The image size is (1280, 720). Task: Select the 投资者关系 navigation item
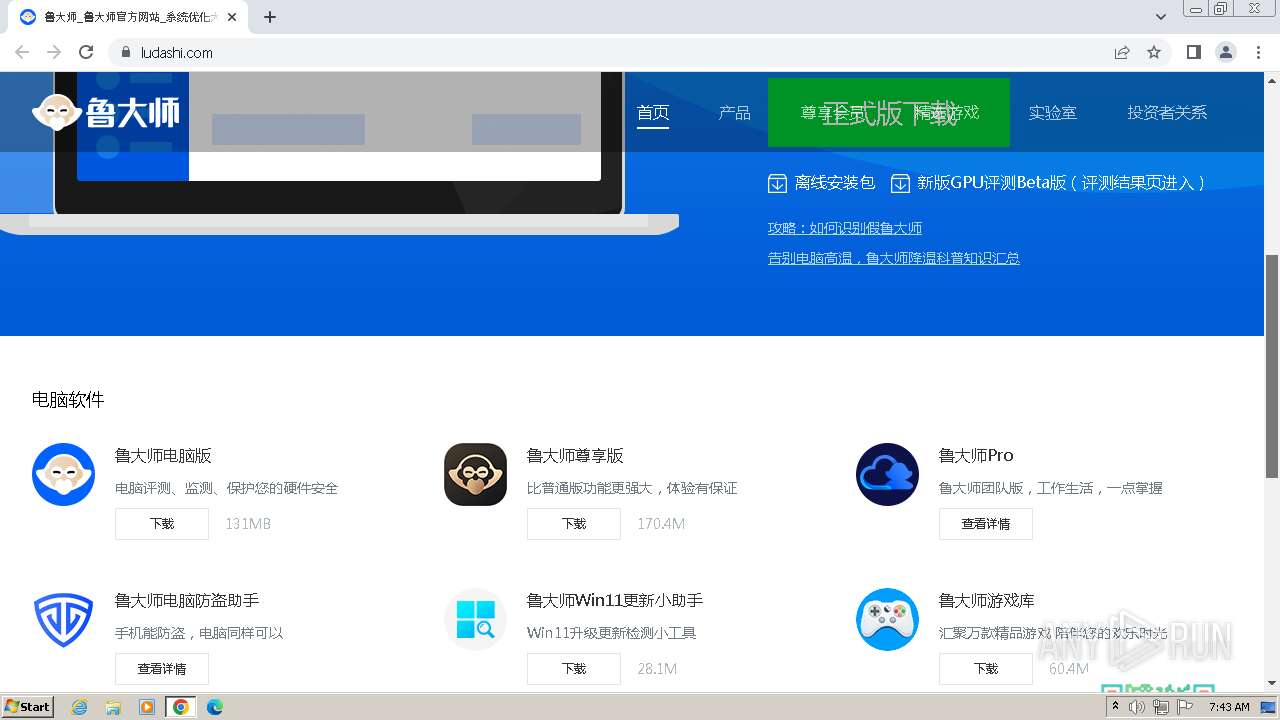pyautogui.click(x=1167, y=112)
